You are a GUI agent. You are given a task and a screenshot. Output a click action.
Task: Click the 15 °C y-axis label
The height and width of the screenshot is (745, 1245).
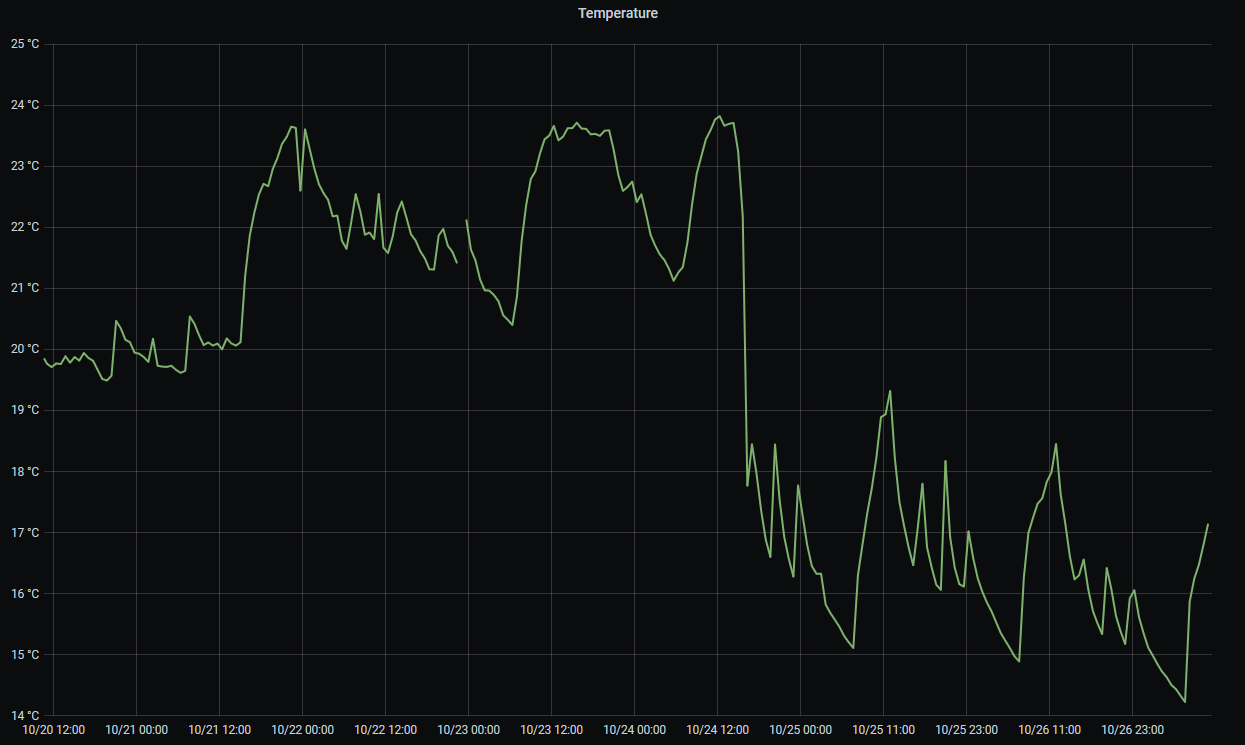pos(25,654)
